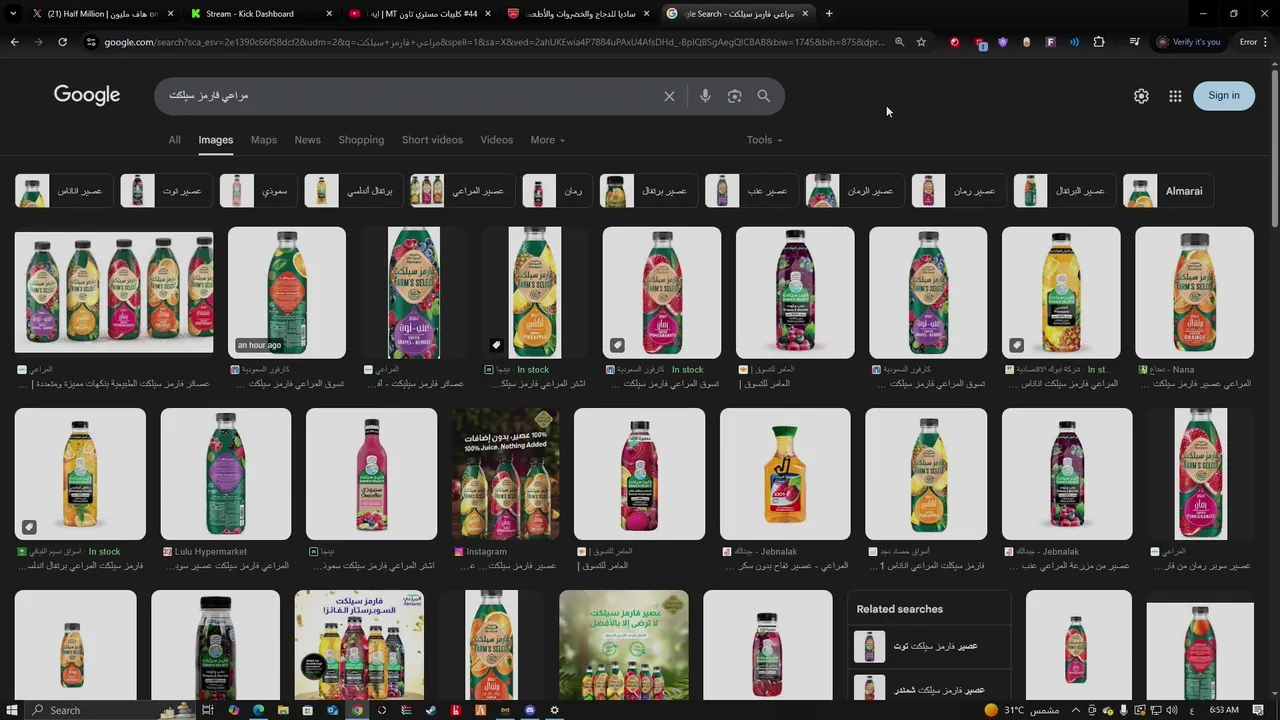Open the Discord icon in the taskbar
Image resolution: width=1280 pixels, height=720 pixels.
coord(530,710)
